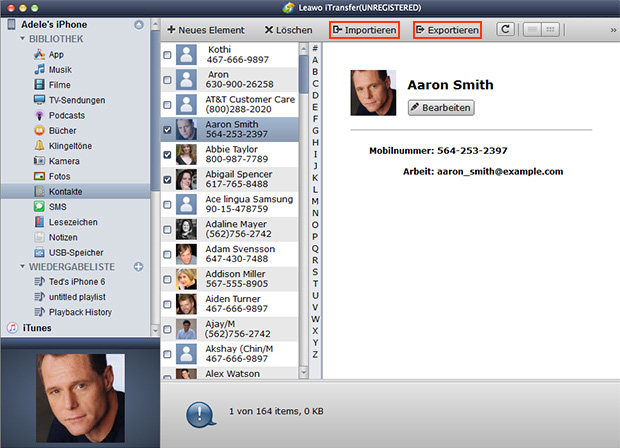The image size is (620, 448).
Task: Click the USB-Speicher drive icon
Action: (39, 252)
